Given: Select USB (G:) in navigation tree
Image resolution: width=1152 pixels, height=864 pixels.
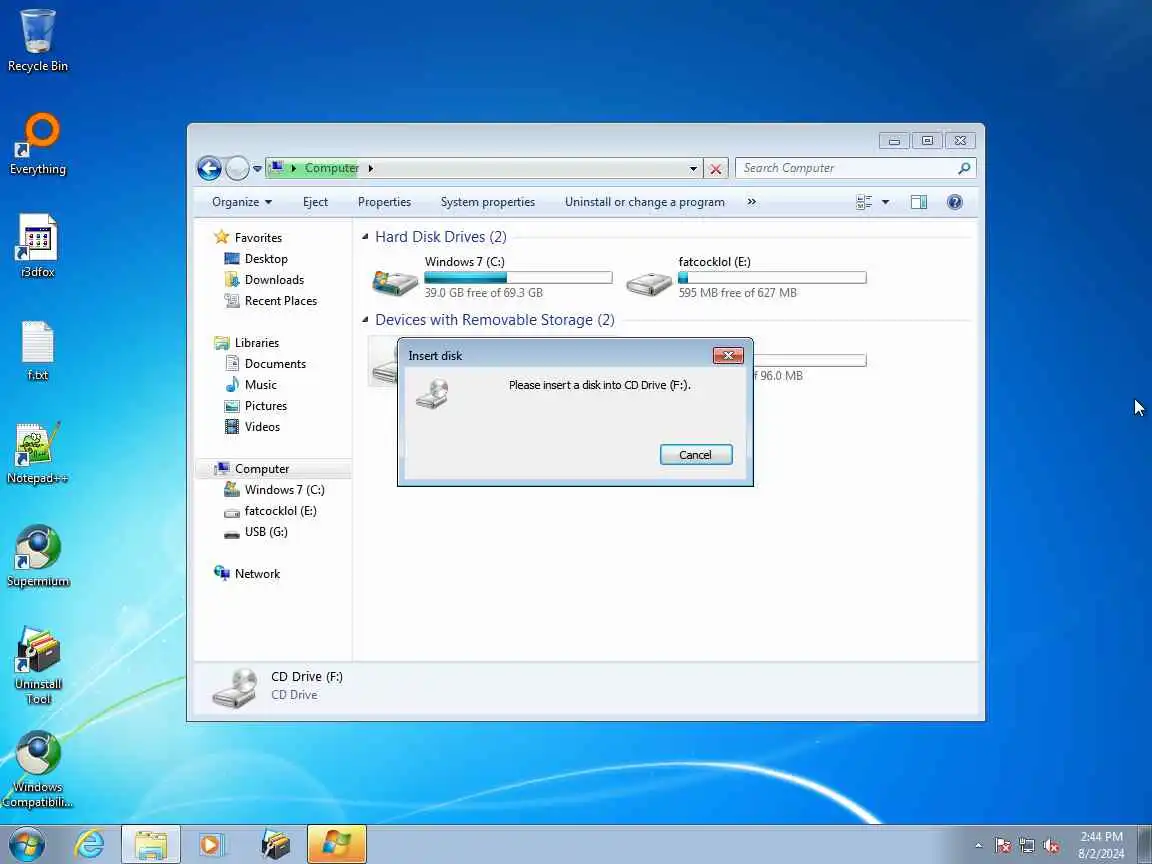Looking at the screenshot, I should coord(256,532).
